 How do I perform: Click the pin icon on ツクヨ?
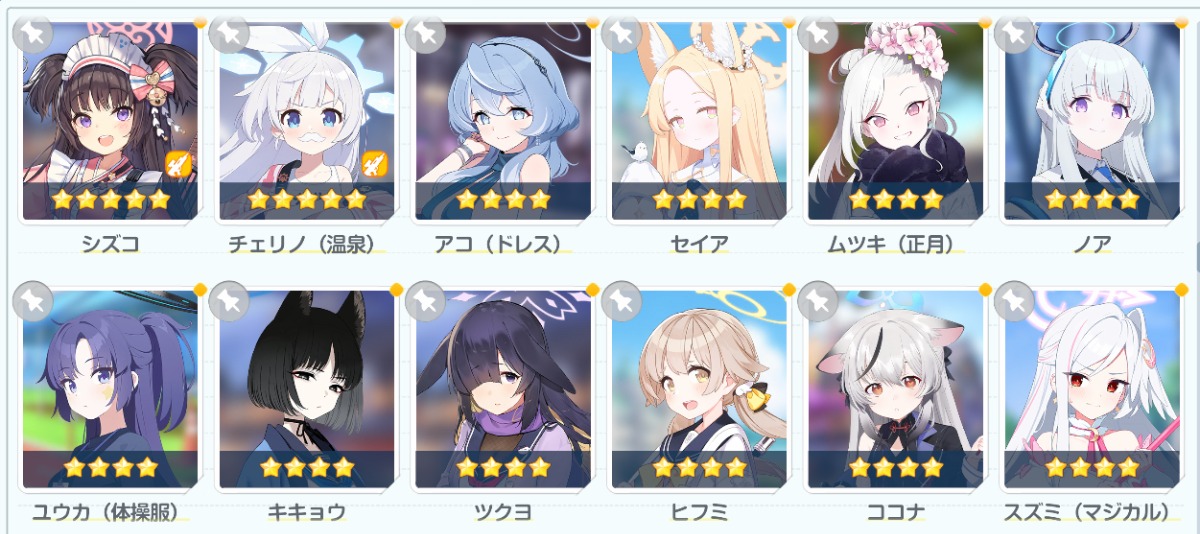coord(425,301)
